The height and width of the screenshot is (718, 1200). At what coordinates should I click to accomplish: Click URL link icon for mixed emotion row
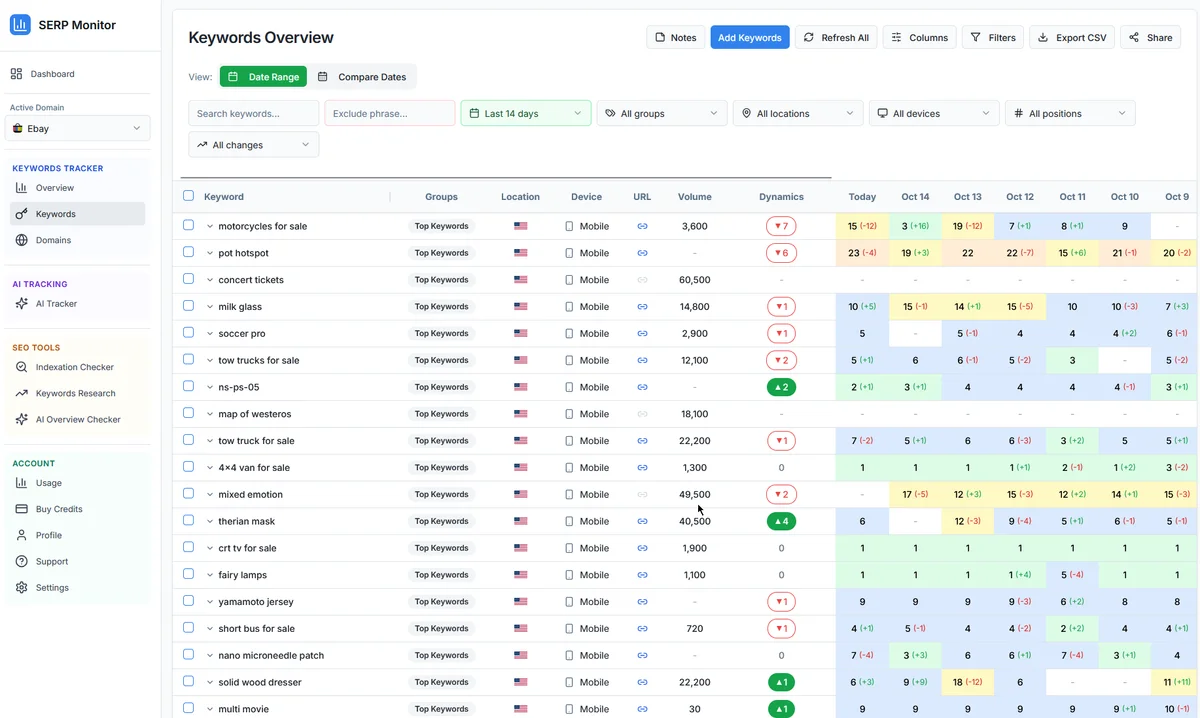point(642,494)
